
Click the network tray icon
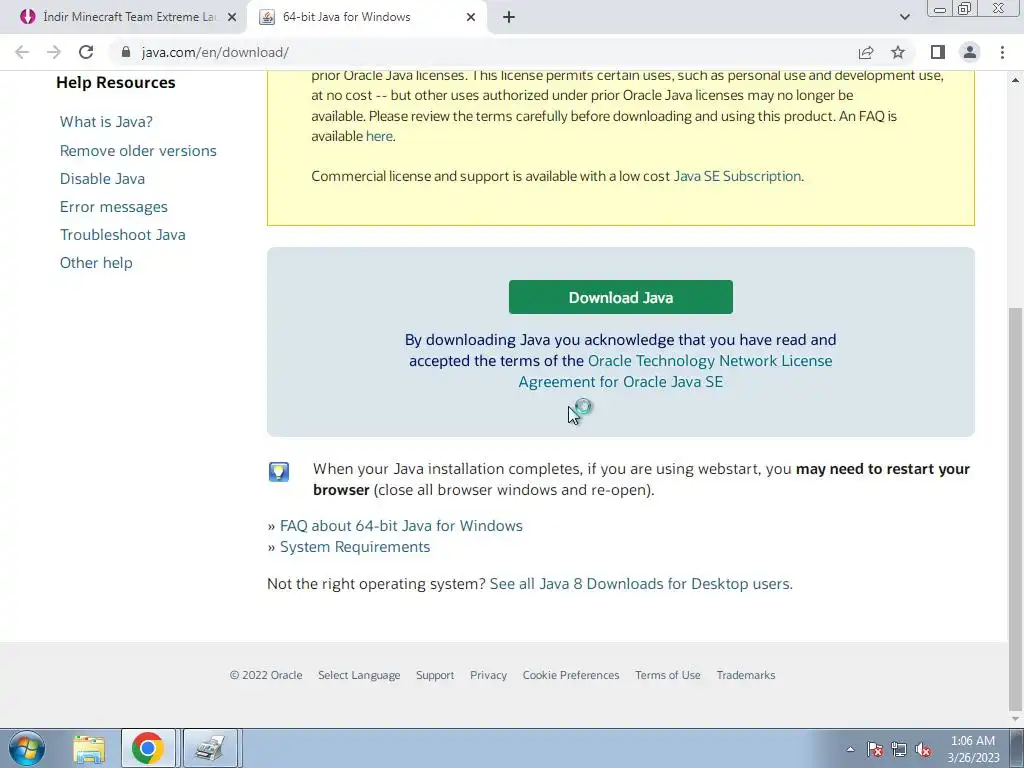click(x=899, y=749)
